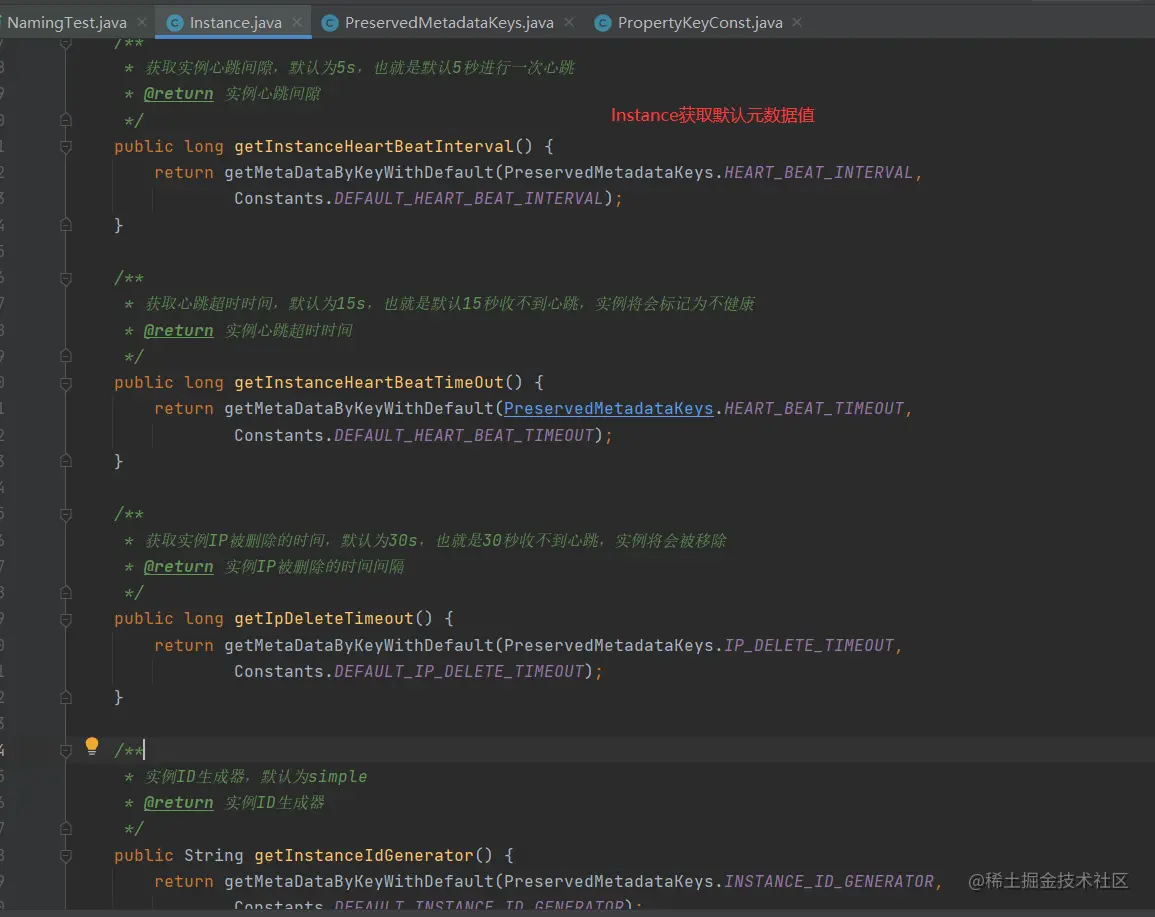This screenshot has width=1155, height=917.
Task: Click the getInstanceHeartBeatTimeOut method name
Action: (x=368, y=383)
